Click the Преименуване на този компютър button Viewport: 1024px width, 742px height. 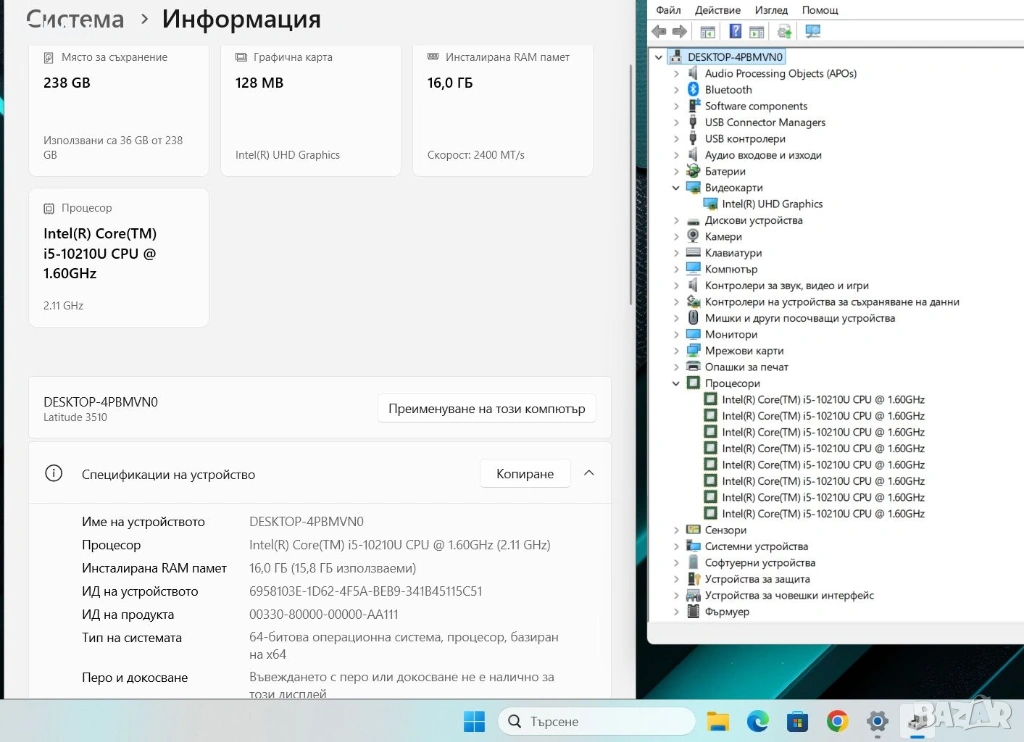tap(486, 409)
